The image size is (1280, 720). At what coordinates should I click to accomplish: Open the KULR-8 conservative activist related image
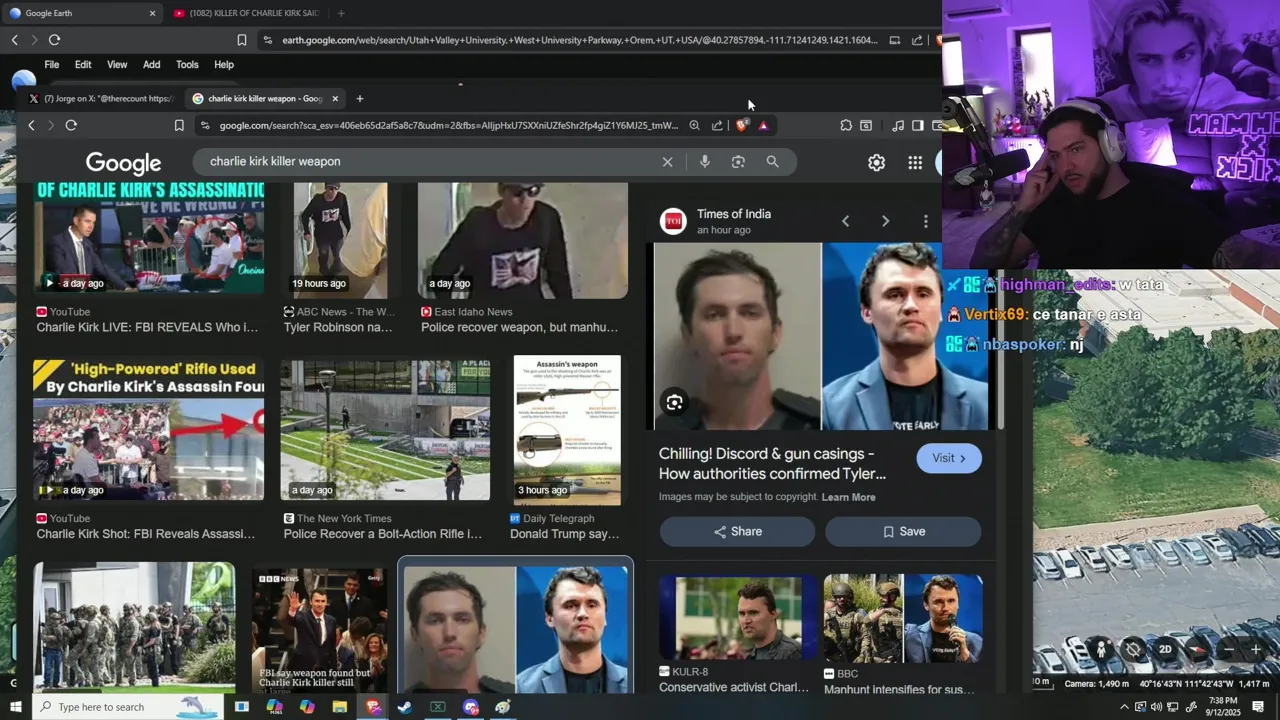pyautogui.click(x=736, y=618)
